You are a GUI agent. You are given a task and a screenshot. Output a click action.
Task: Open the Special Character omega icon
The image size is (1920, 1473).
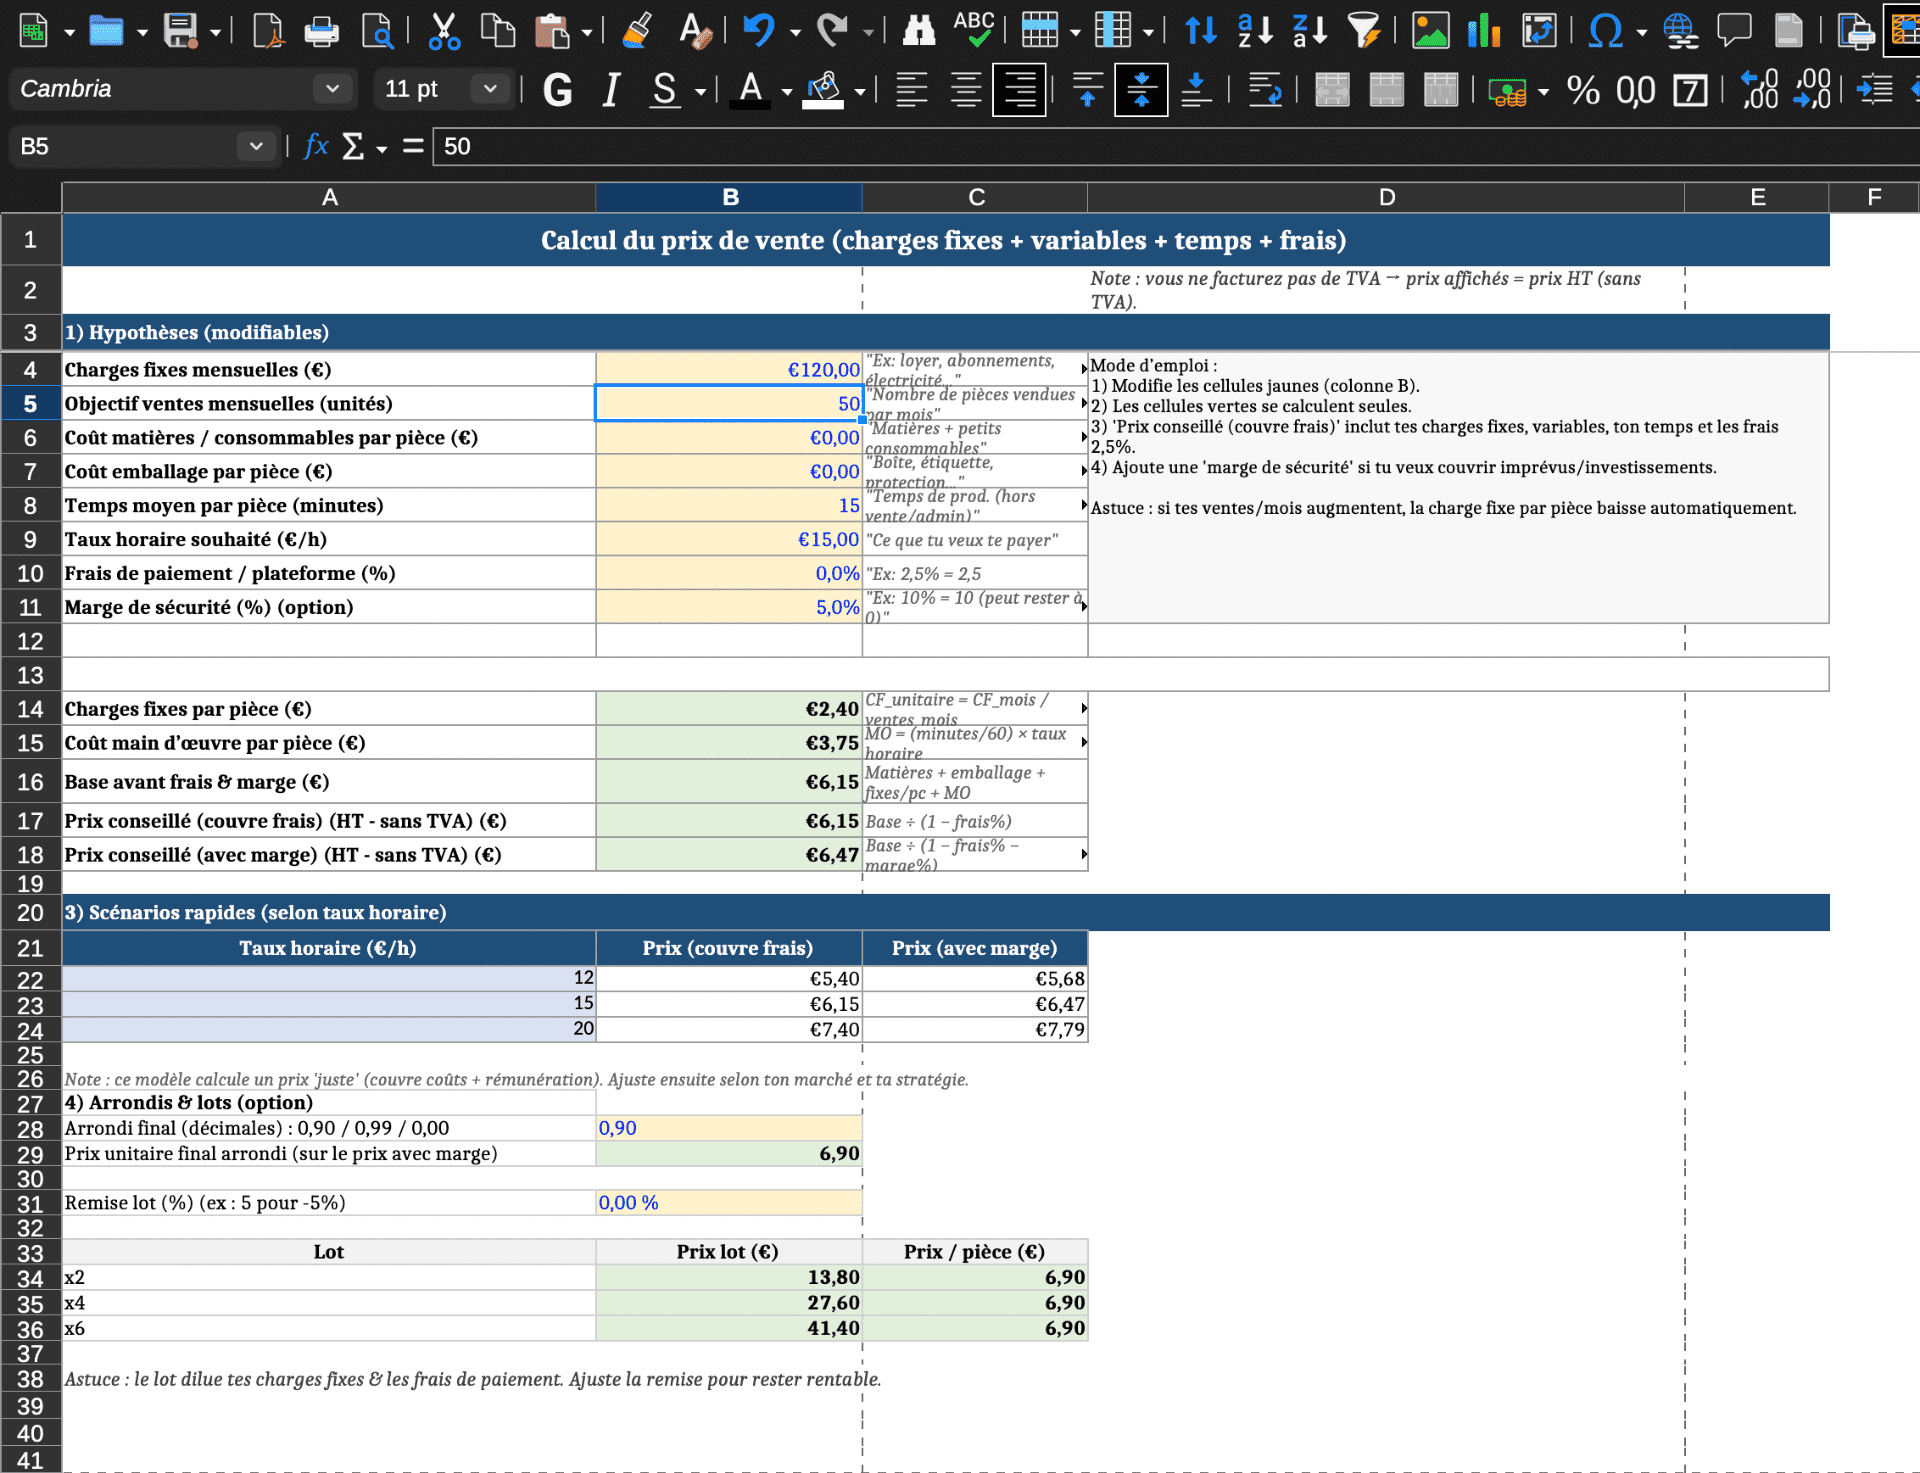click(1604, 31)
